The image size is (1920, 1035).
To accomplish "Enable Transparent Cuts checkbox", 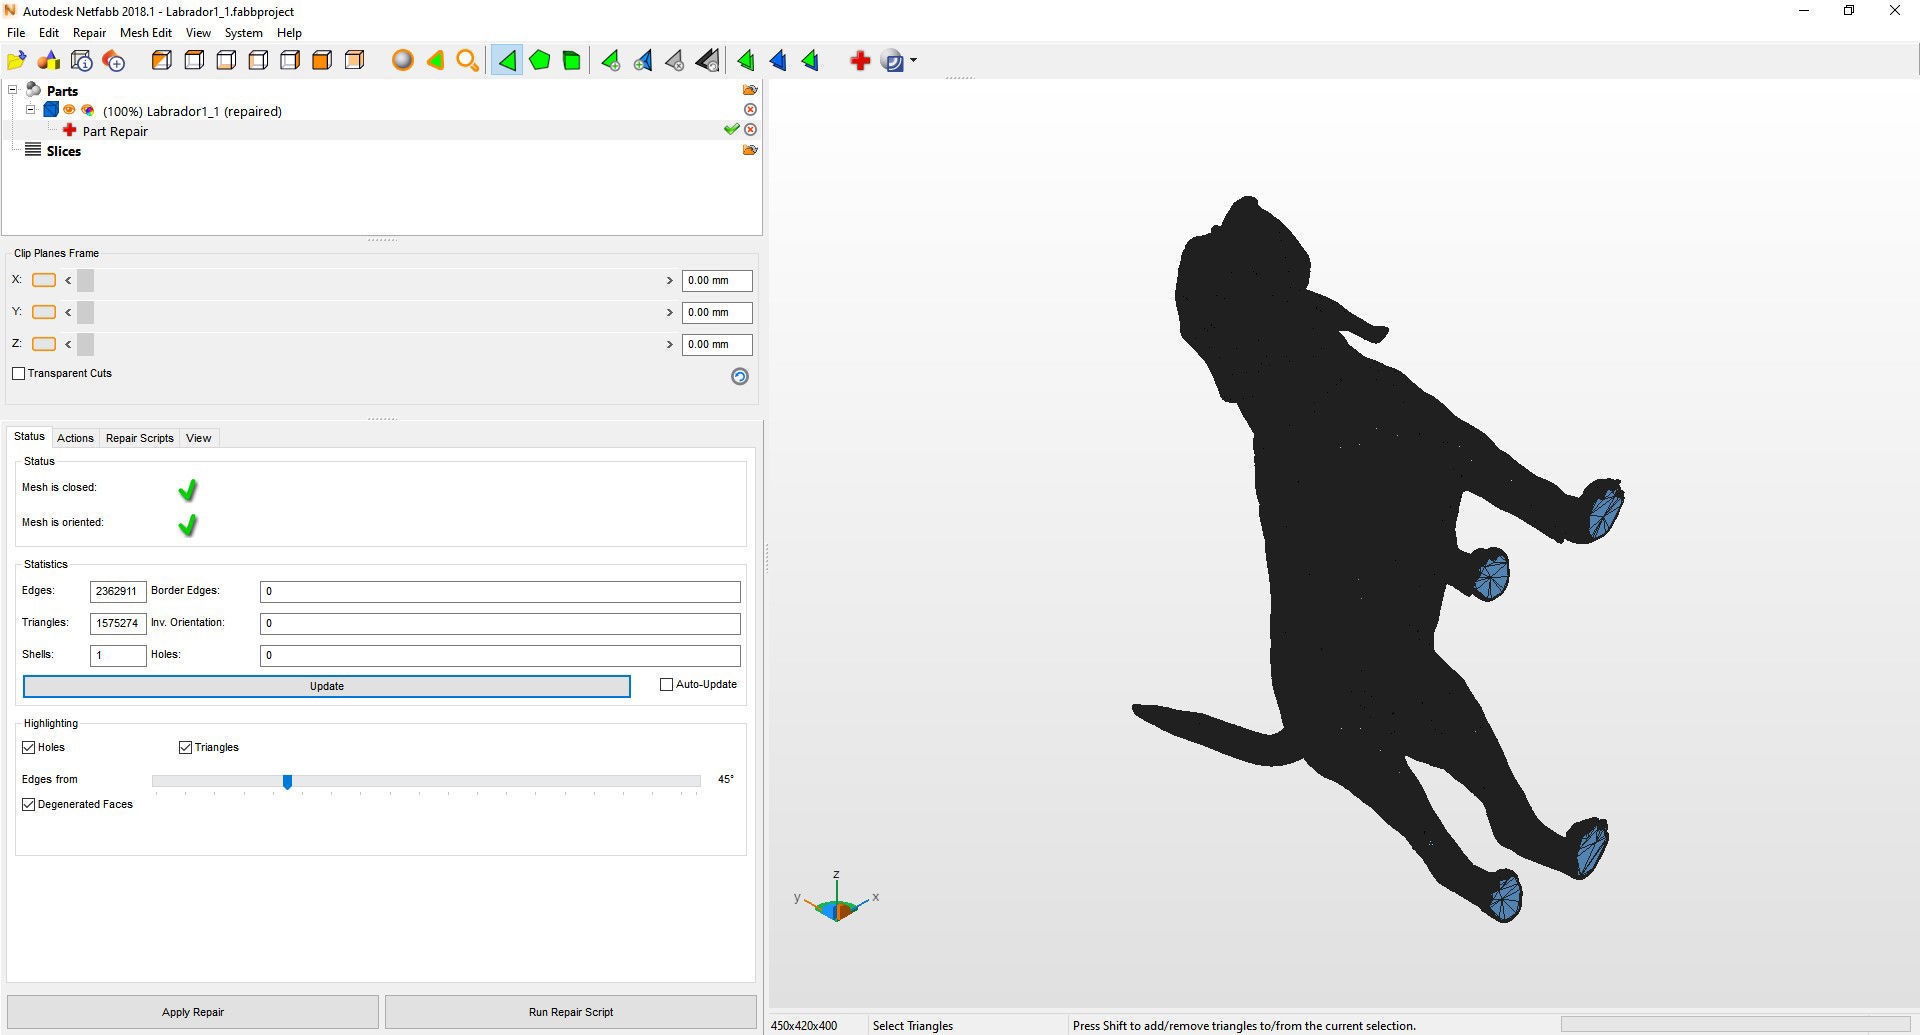I will pos(19,374).
